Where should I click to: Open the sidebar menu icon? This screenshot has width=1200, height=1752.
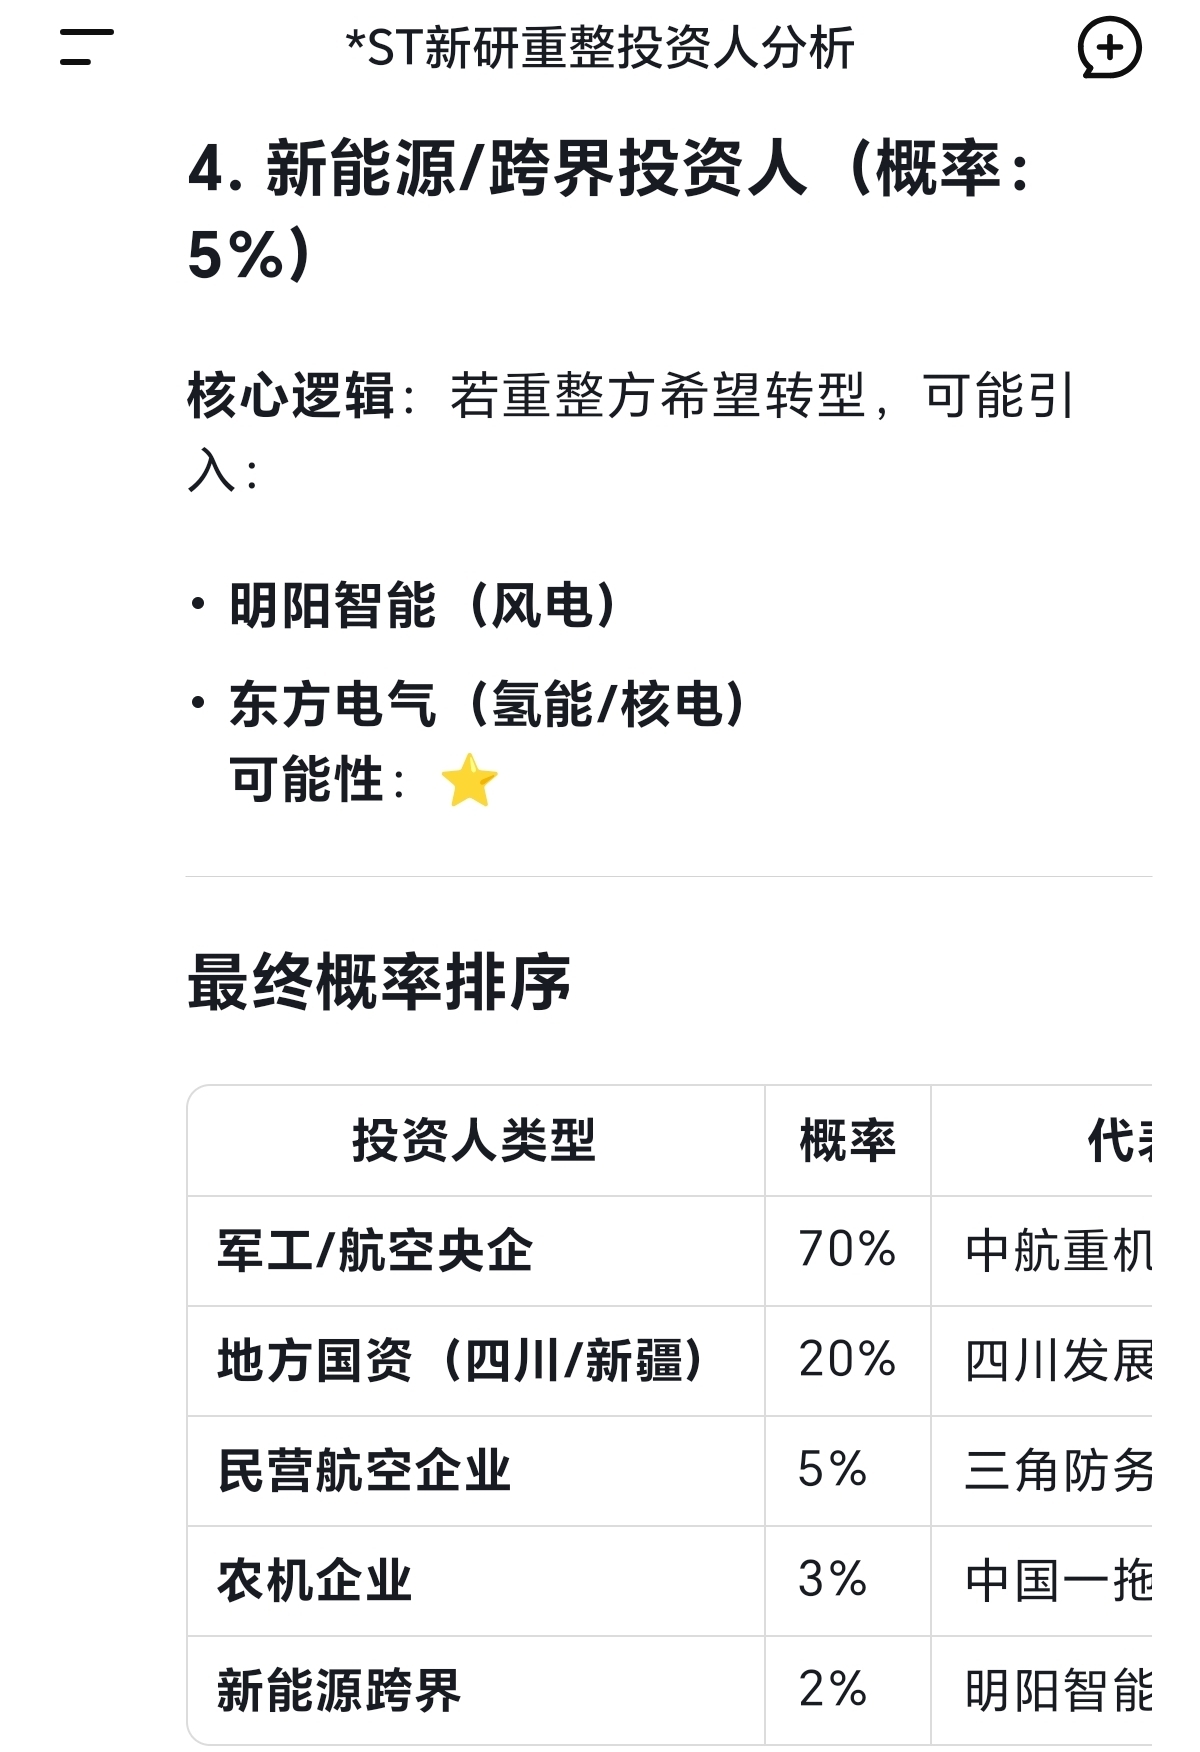coord(87,47)
